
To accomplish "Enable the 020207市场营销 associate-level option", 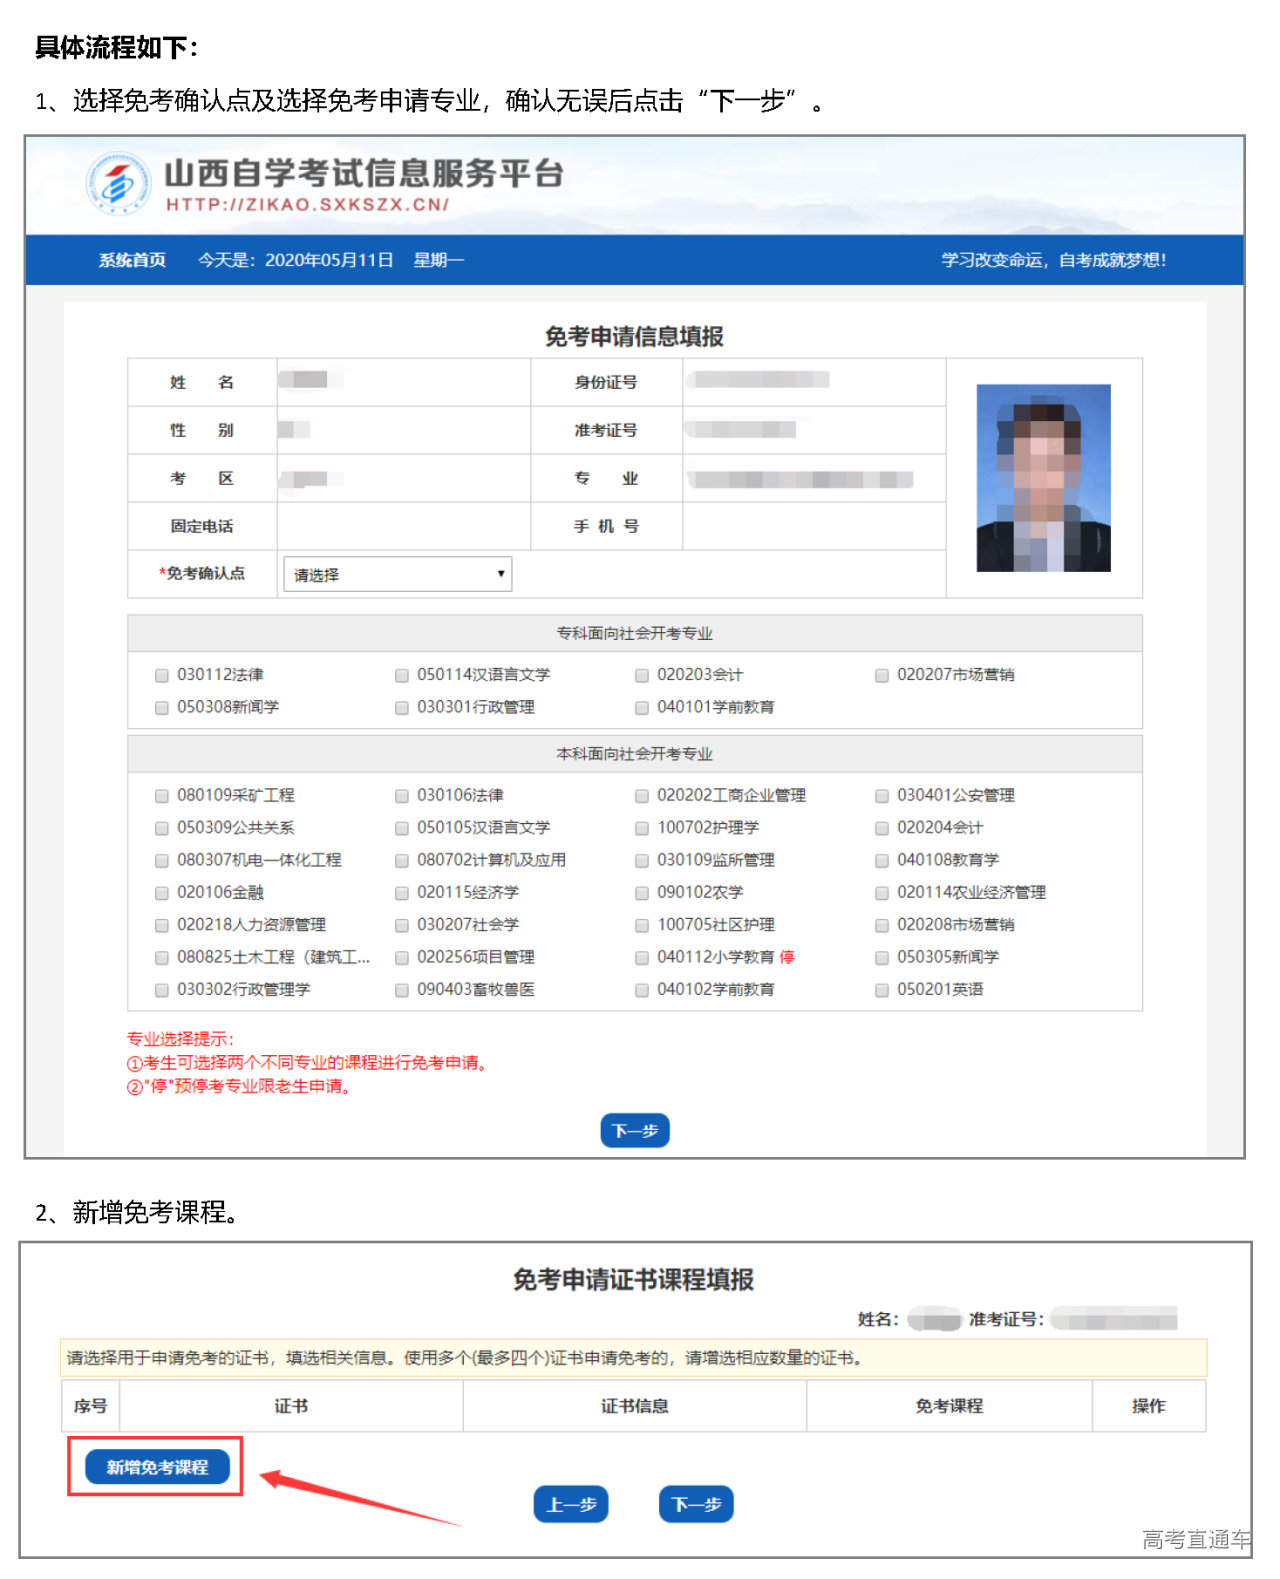I will coord(882,675).
